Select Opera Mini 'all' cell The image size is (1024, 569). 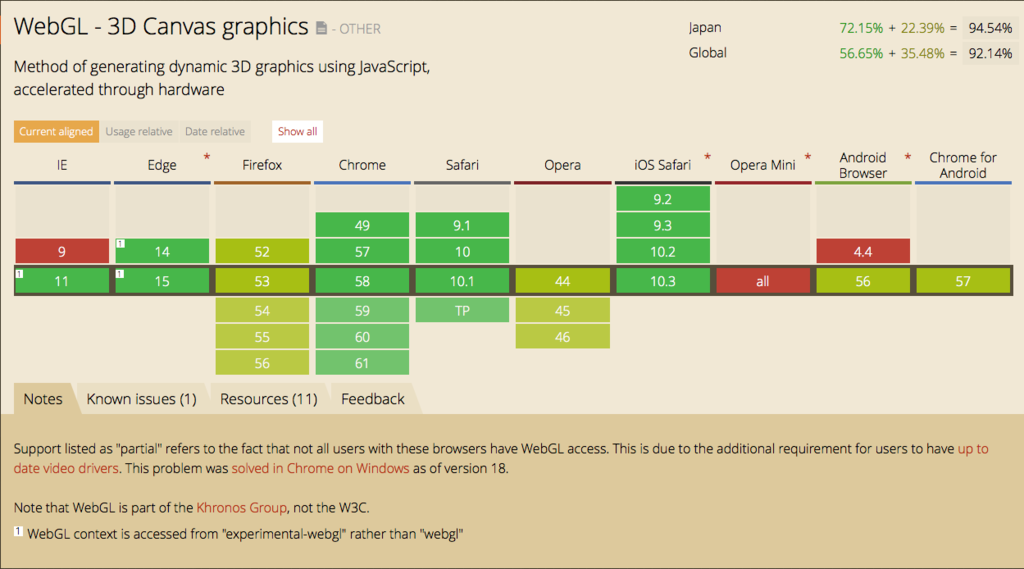coord(763,282)
